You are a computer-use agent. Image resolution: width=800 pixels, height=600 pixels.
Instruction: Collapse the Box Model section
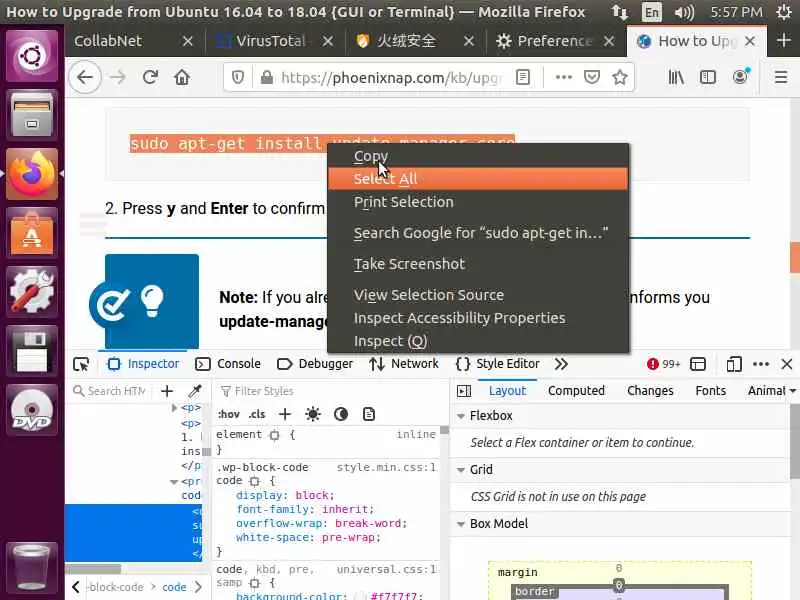point(461,524)
